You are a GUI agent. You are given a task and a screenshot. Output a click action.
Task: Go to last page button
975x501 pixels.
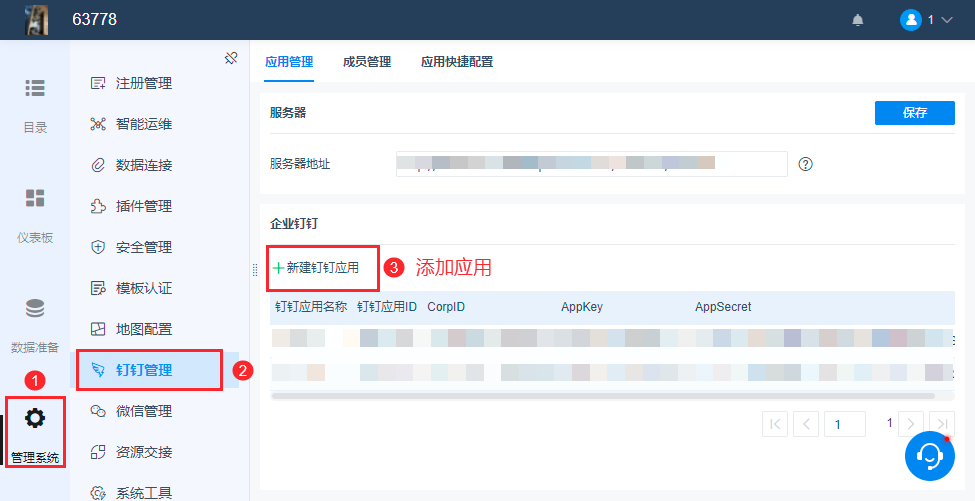click(942, 424)
